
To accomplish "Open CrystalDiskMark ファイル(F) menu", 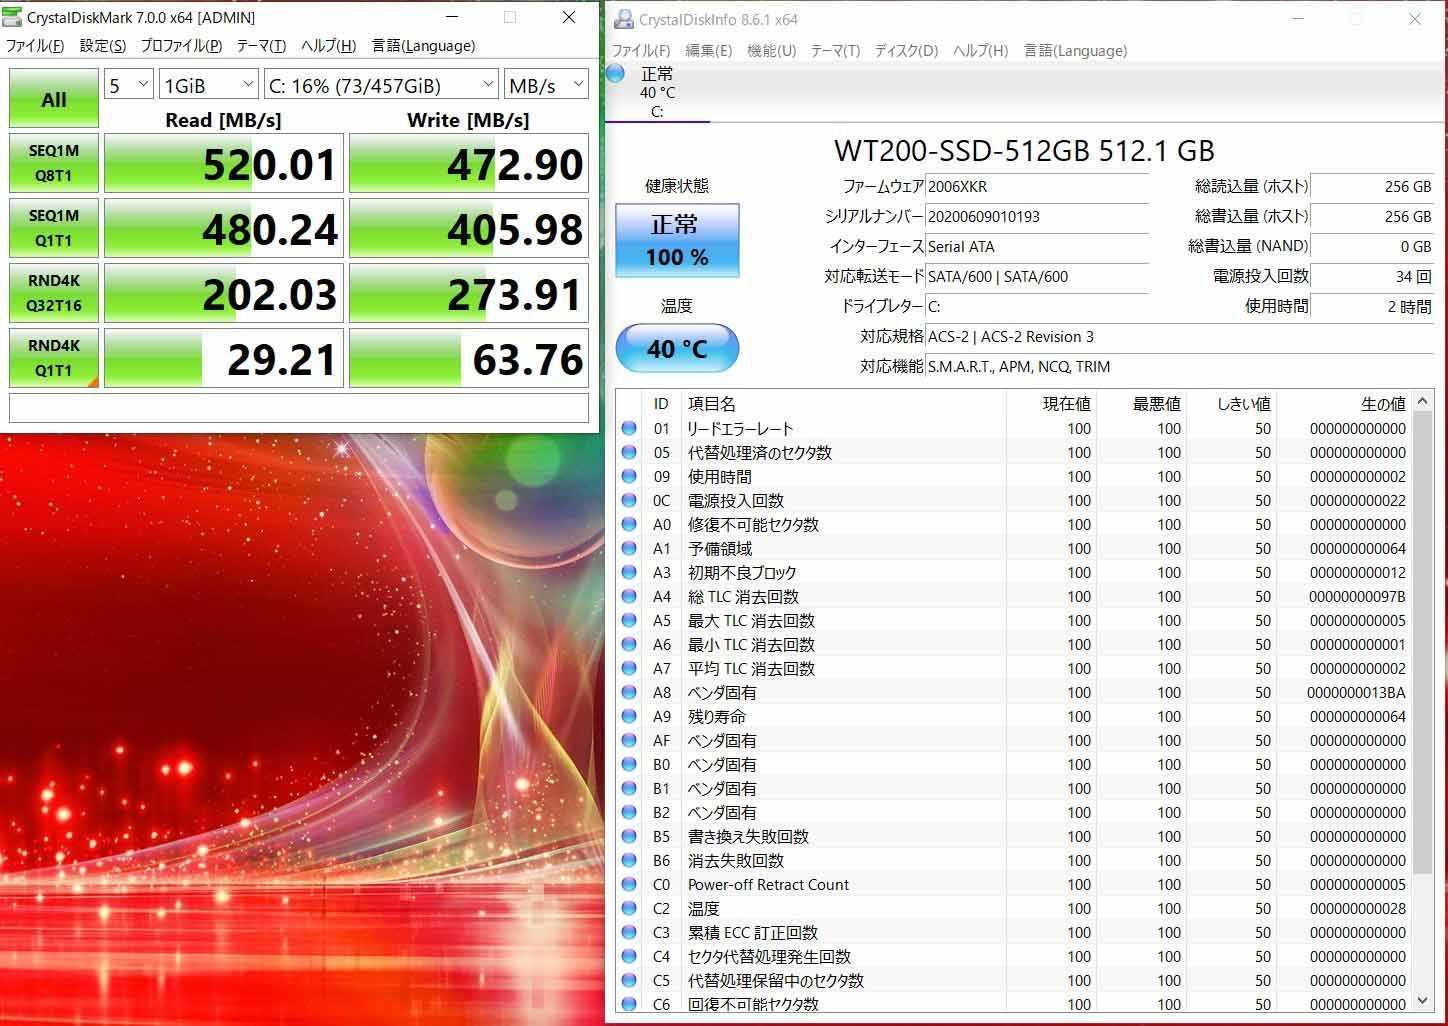I will [35, 46].
